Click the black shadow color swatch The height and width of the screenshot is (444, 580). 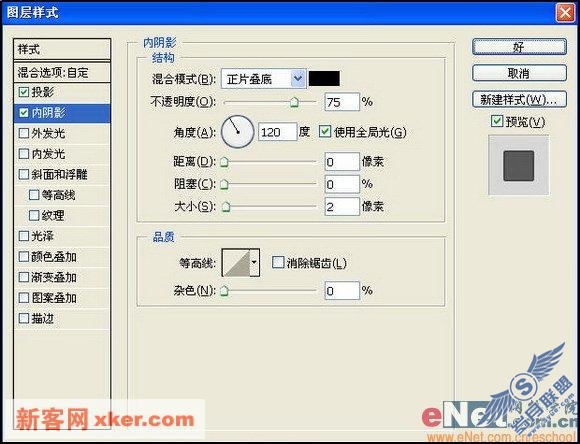(x=324, y=78)
